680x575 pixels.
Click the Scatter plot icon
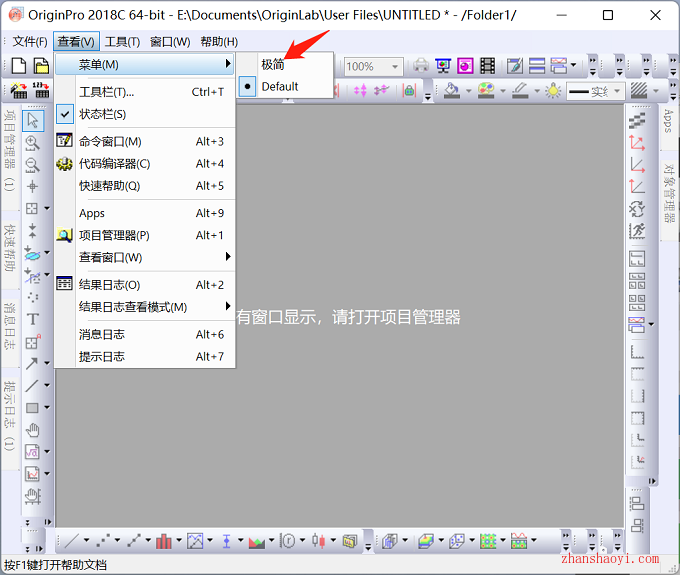coord(103,540)
